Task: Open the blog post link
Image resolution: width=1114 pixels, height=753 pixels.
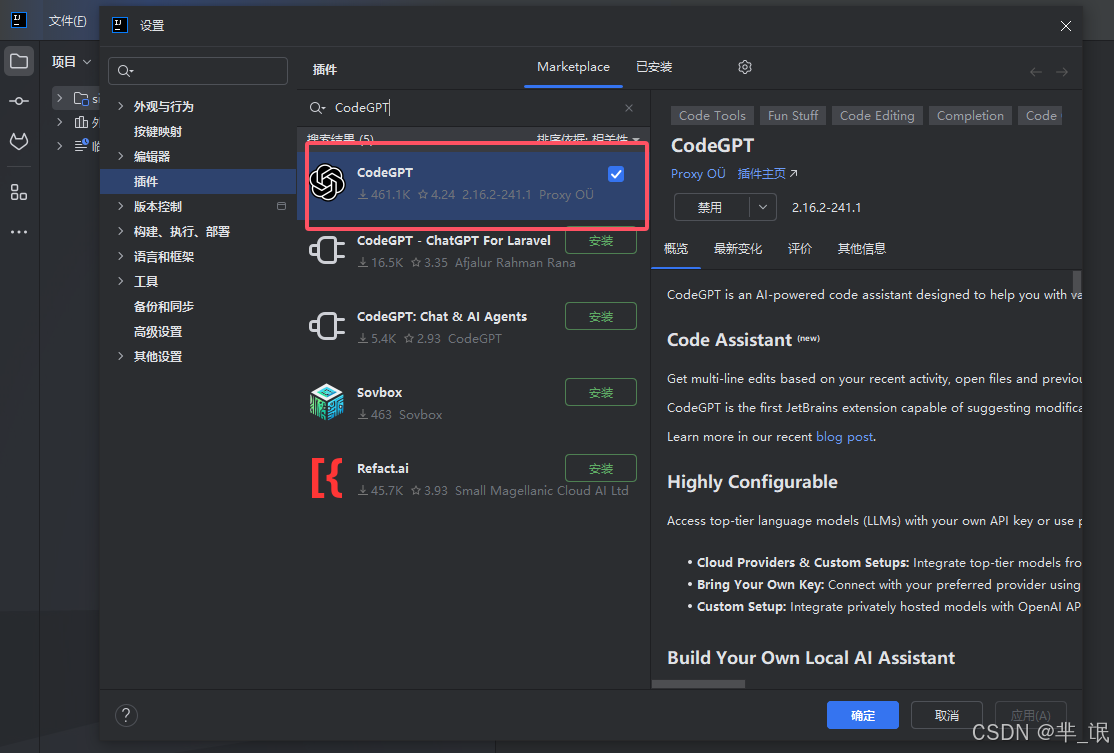Action: pyautogui.click(x=845, y=437)
